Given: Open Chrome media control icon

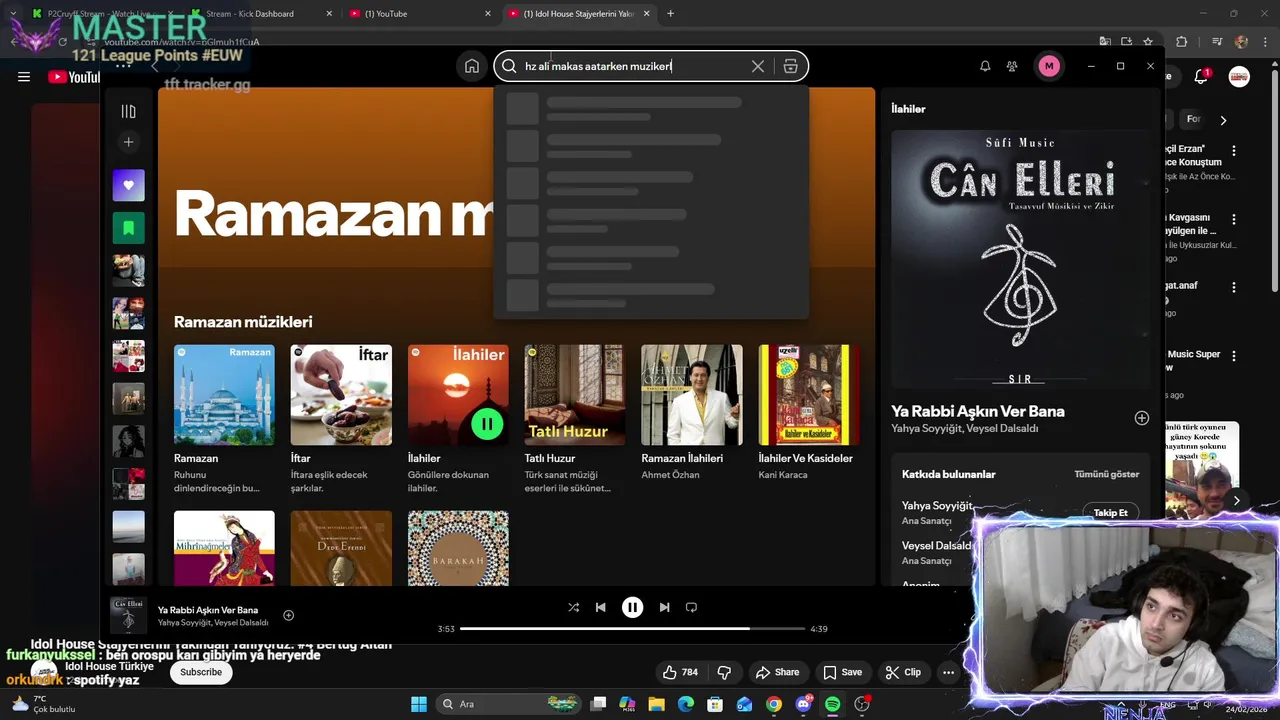Looking at the screenshot, I should click(1217, 42).
